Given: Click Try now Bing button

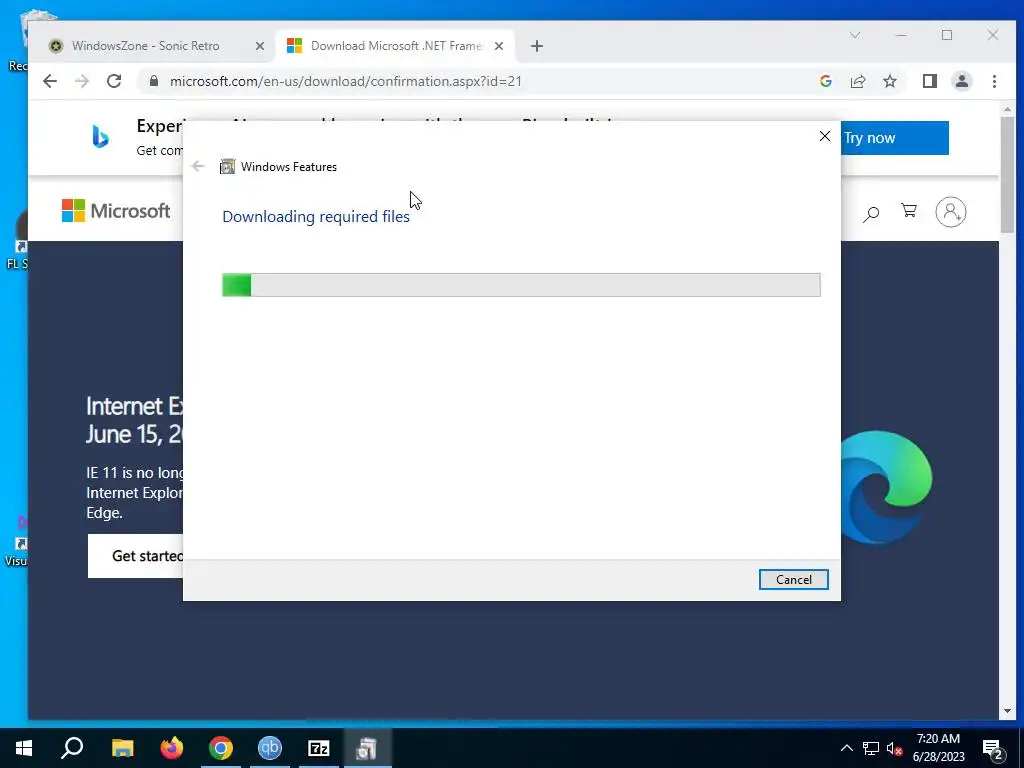Looking at the screenshot, I should (894, 138).
